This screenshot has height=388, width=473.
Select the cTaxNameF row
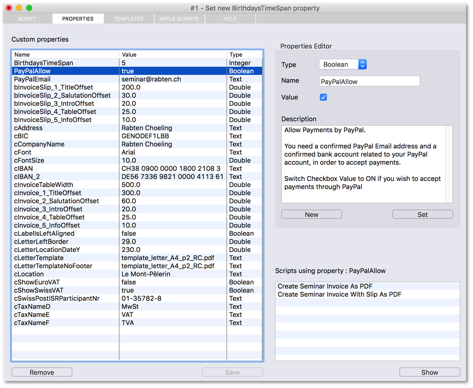point(137,322)
